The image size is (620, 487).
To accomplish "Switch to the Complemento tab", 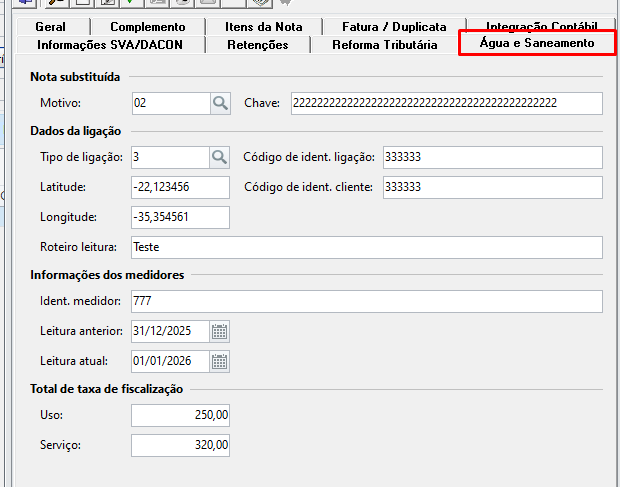I will pos(148,27).
